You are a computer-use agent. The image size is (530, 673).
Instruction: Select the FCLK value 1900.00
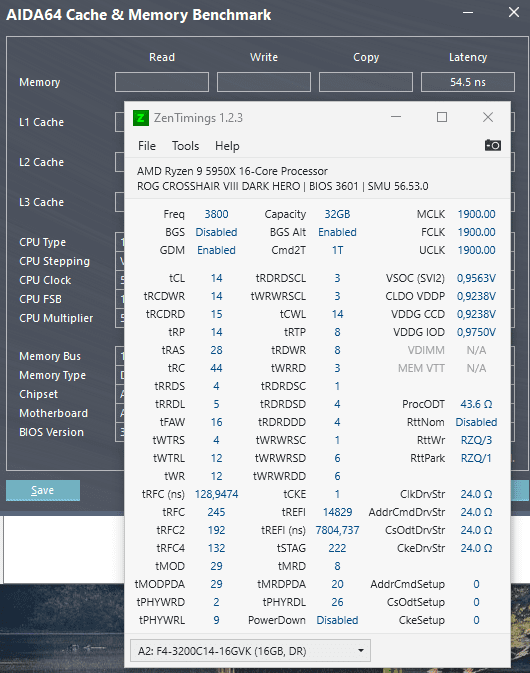tap(476, 232)
